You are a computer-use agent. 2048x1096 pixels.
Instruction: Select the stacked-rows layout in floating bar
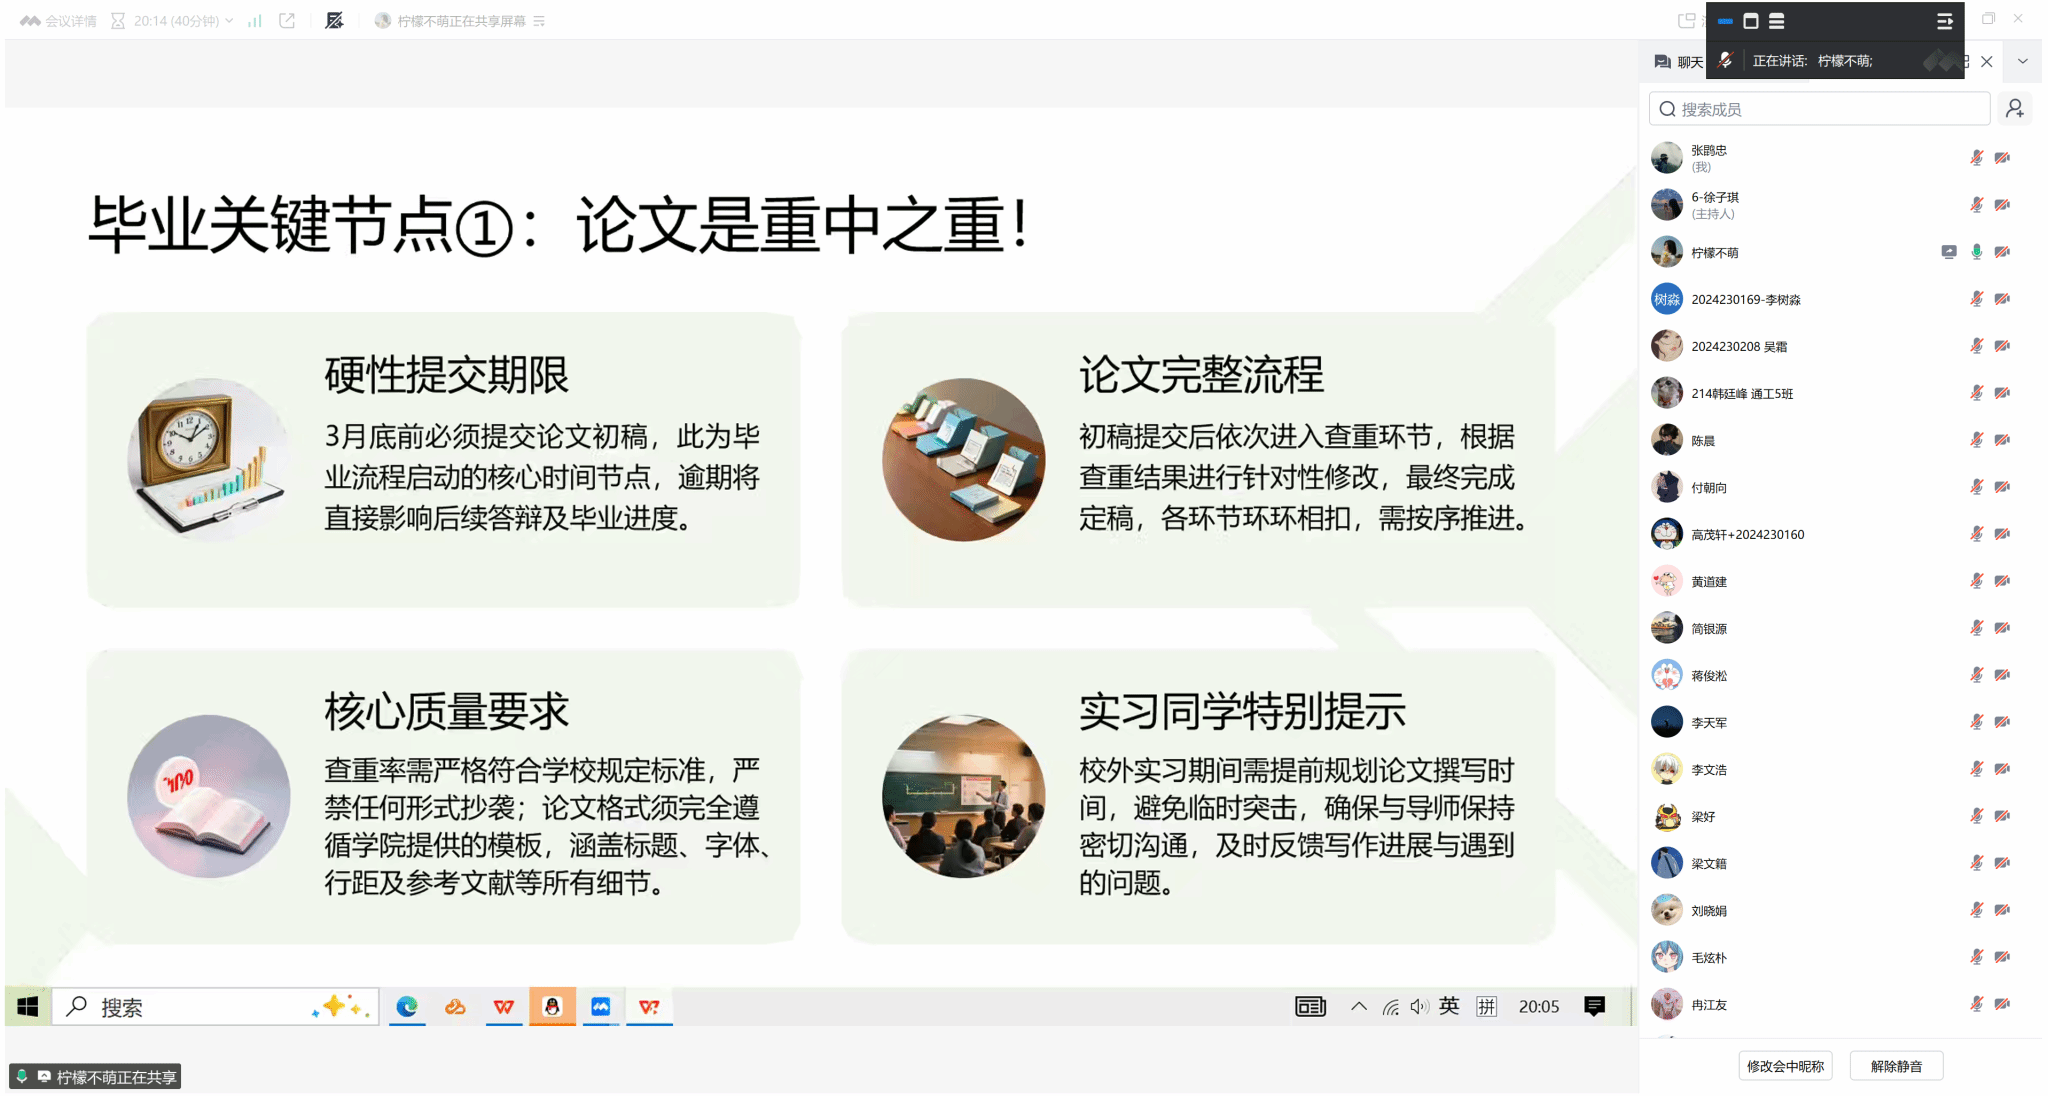(x=1777, y=21)
